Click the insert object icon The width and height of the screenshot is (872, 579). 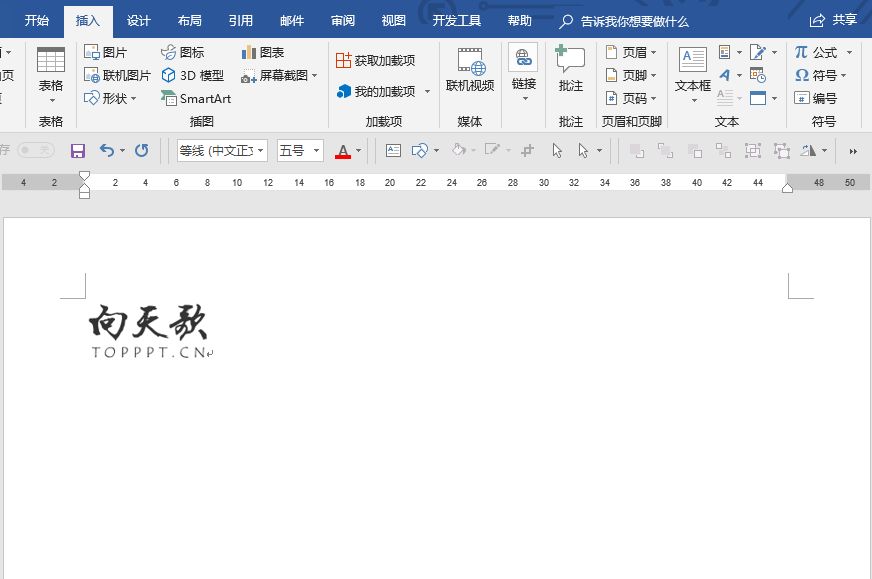[758, 98]
